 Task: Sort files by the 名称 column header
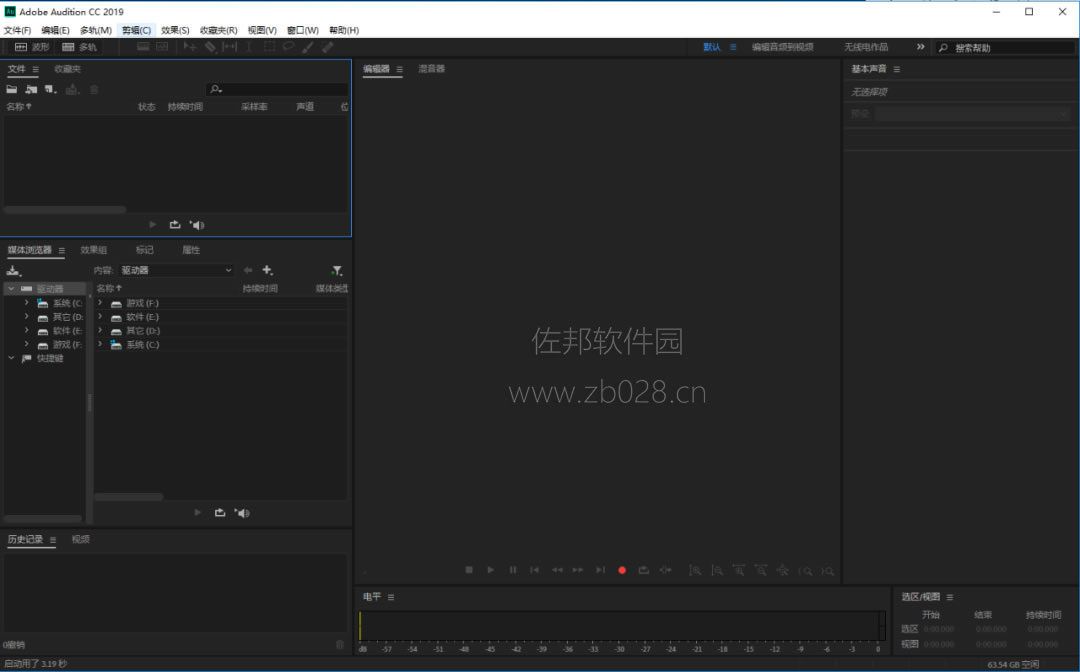click(x=19, y=107)
